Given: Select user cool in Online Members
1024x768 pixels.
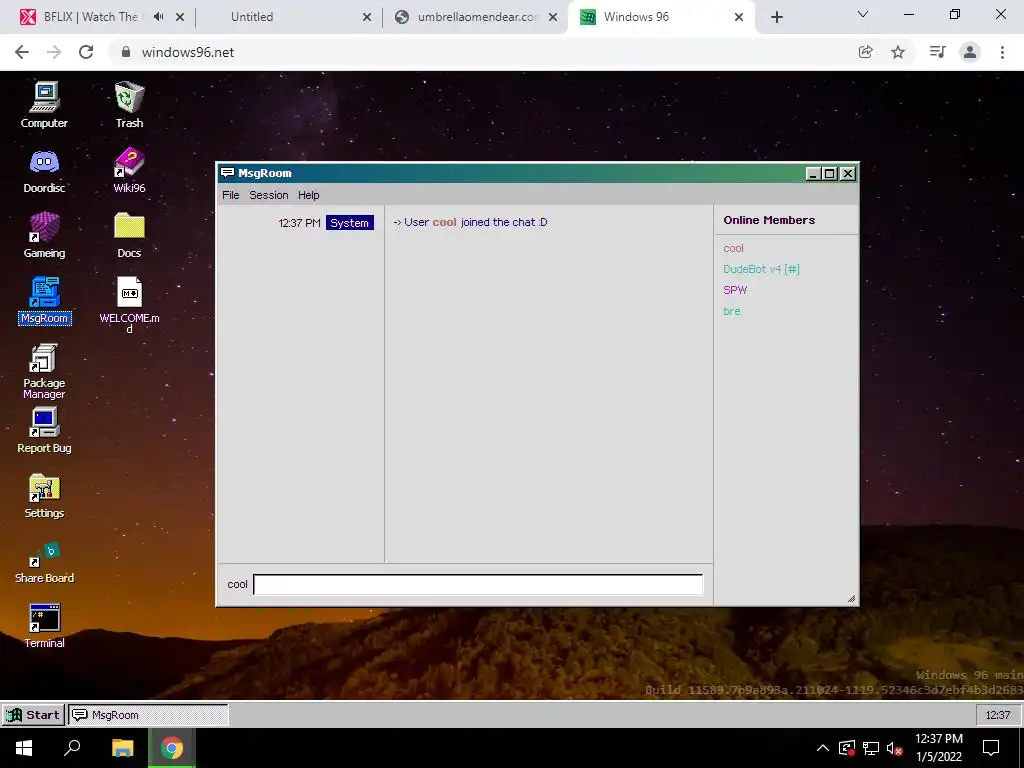Looking at the screenshot, I should click(x=733, y=248).
